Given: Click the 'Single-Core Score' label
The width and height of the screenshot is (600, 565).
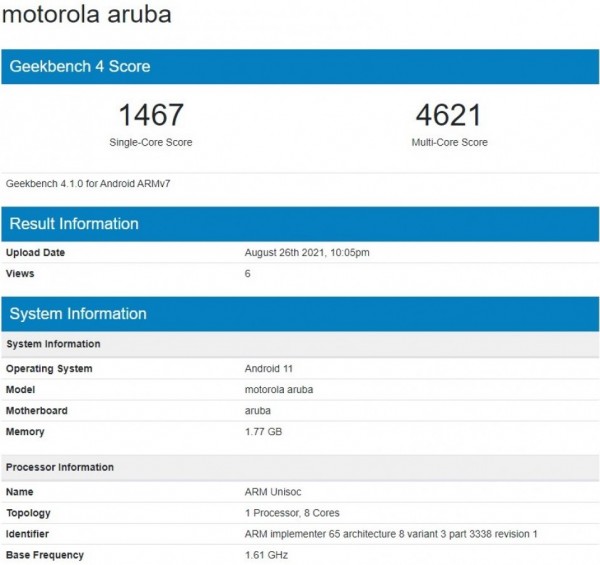Looking at the screenshot, I should tap(151, 142).
